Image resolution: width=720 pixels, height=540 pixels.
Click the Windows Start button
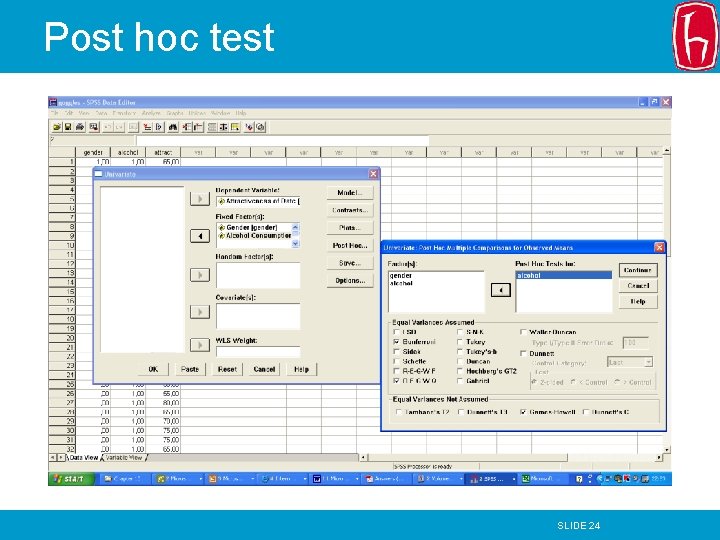point(71,479)
